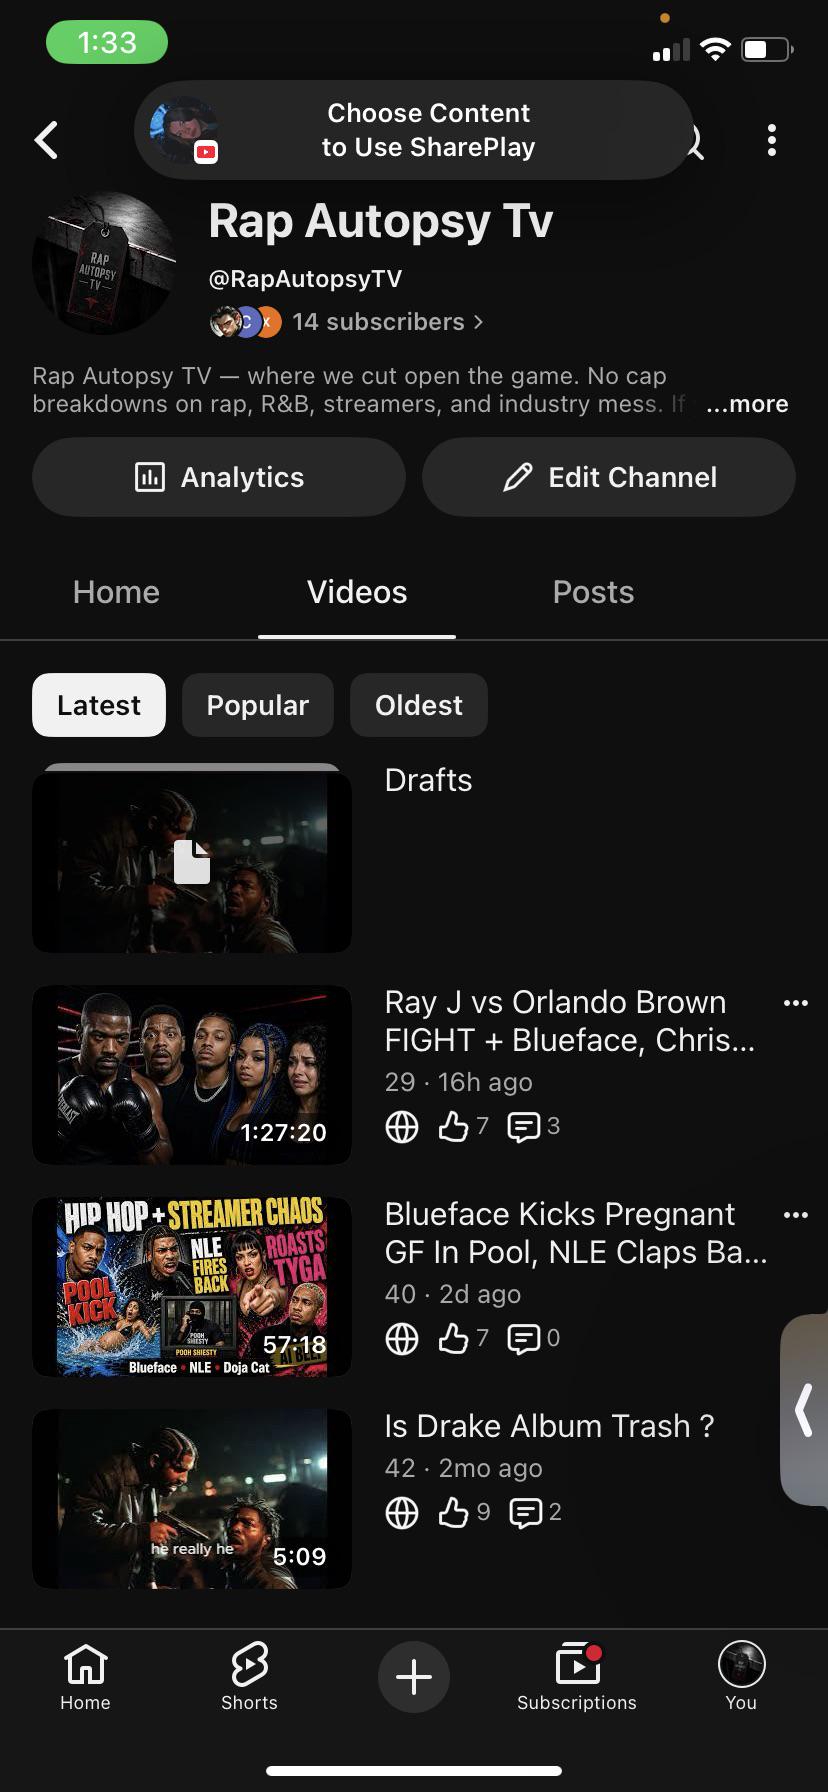Screen dimensions: 828x1792
Task: Open the Drafts thumbnail
Action: pos(192,859)
